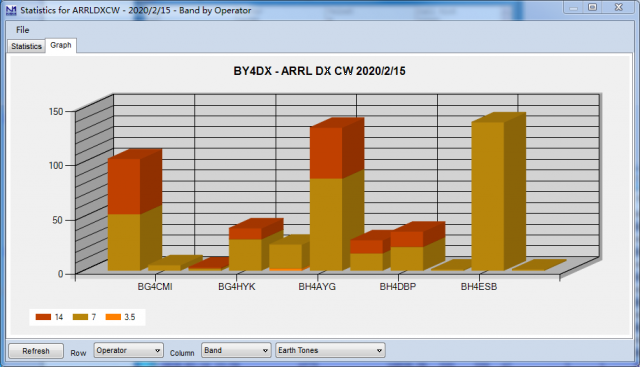Click the BH4AYG axis label

tap(317, 287)
